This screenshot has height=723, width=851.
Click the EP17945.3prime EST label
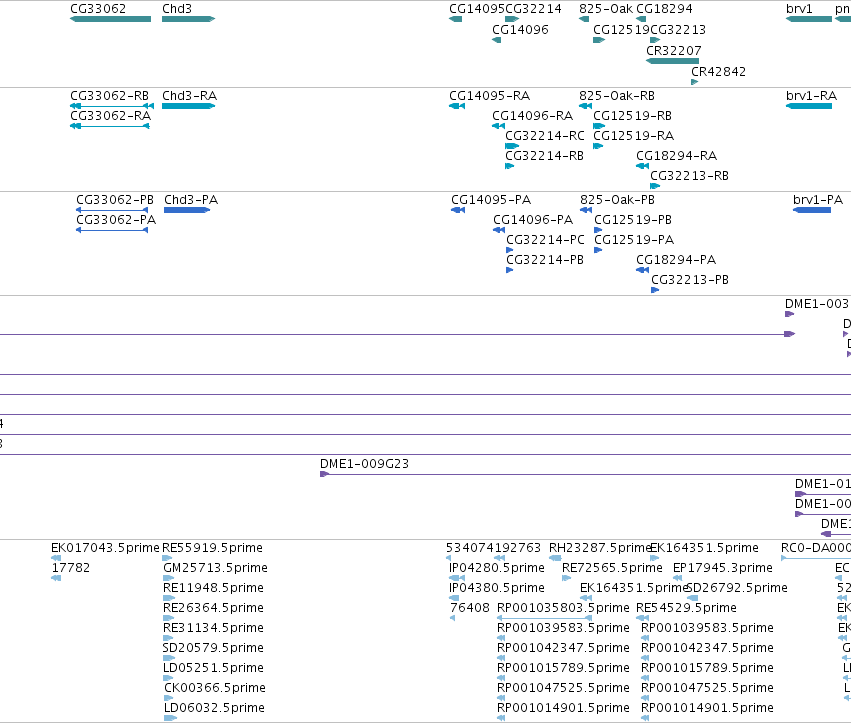click(723, 568)
